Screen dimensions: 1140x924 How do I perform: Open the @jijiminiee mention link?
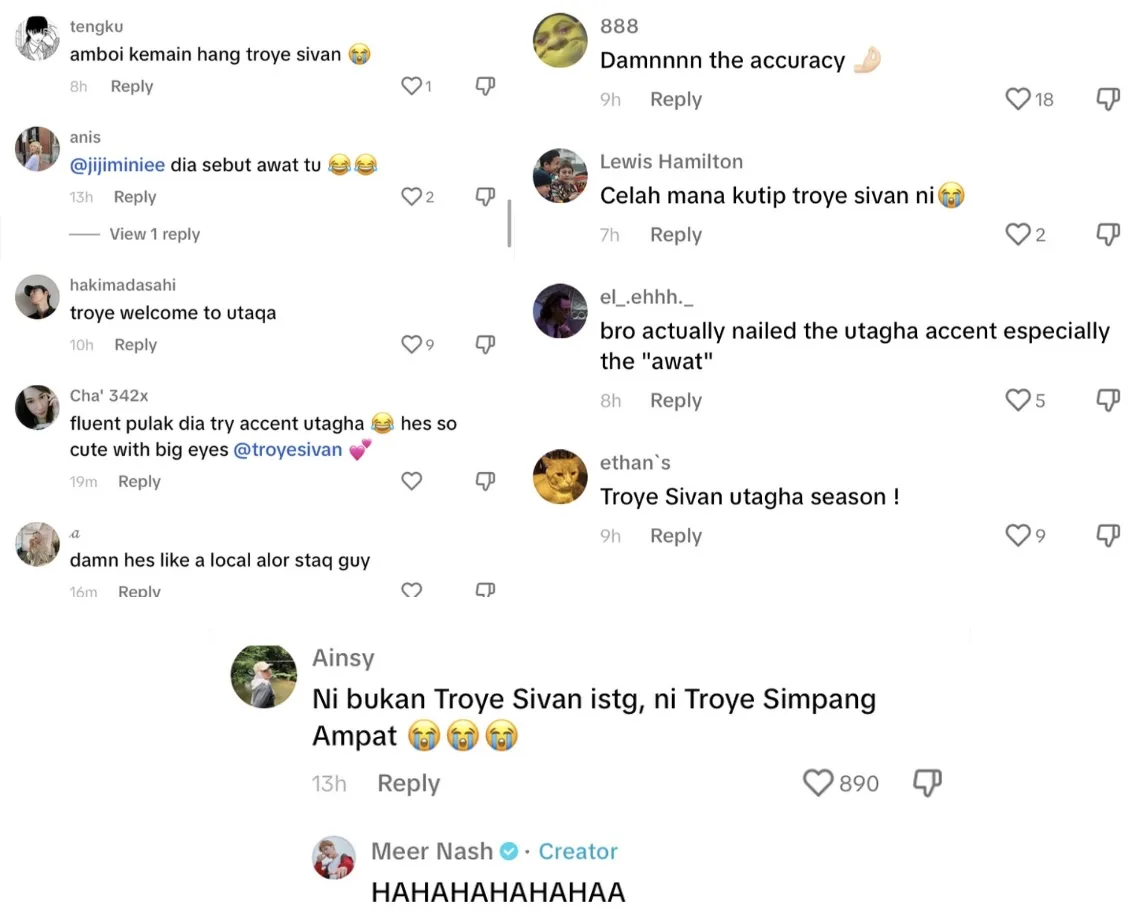pyautogui.click(x=117, y=165)
